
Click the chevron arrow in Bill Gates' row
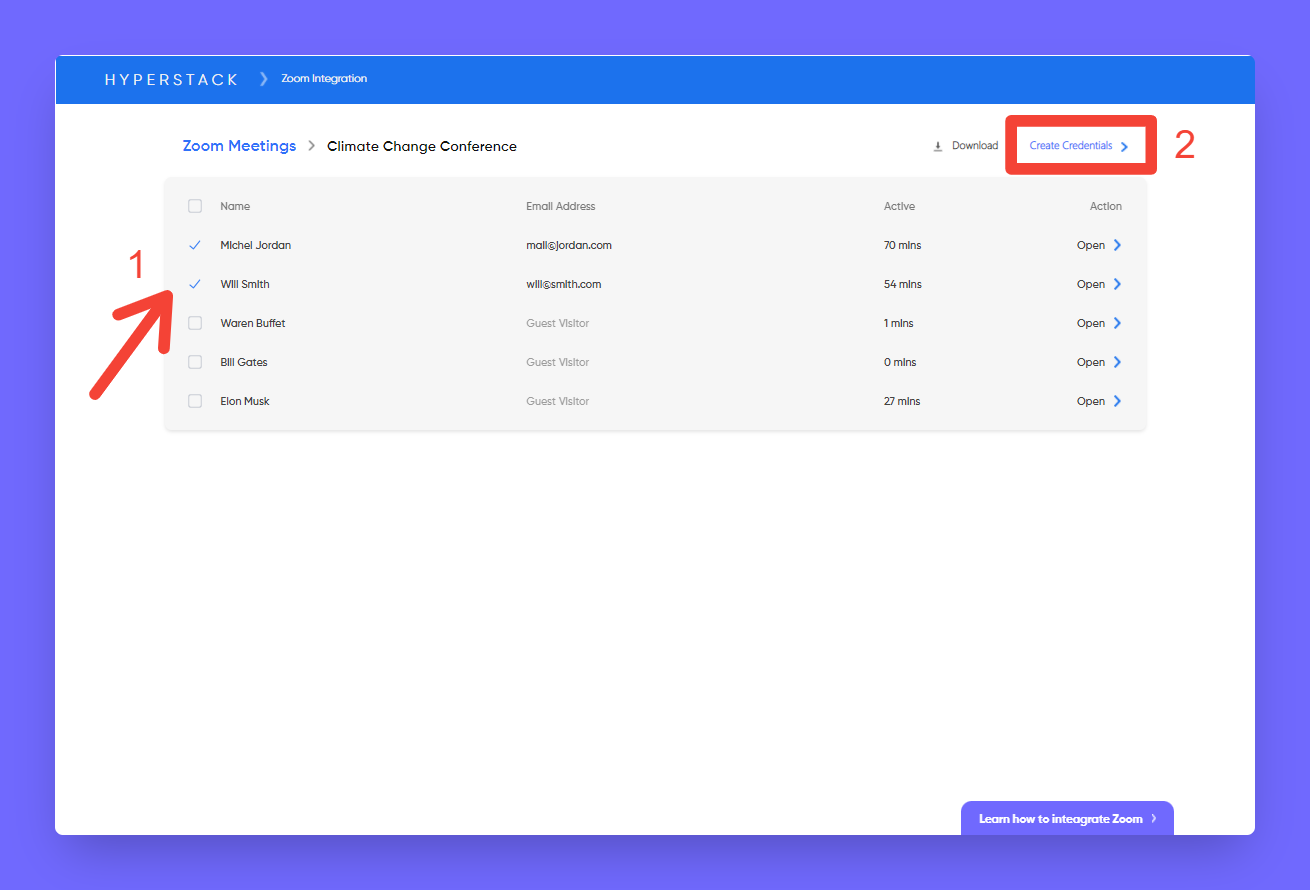click(1117, 362)
